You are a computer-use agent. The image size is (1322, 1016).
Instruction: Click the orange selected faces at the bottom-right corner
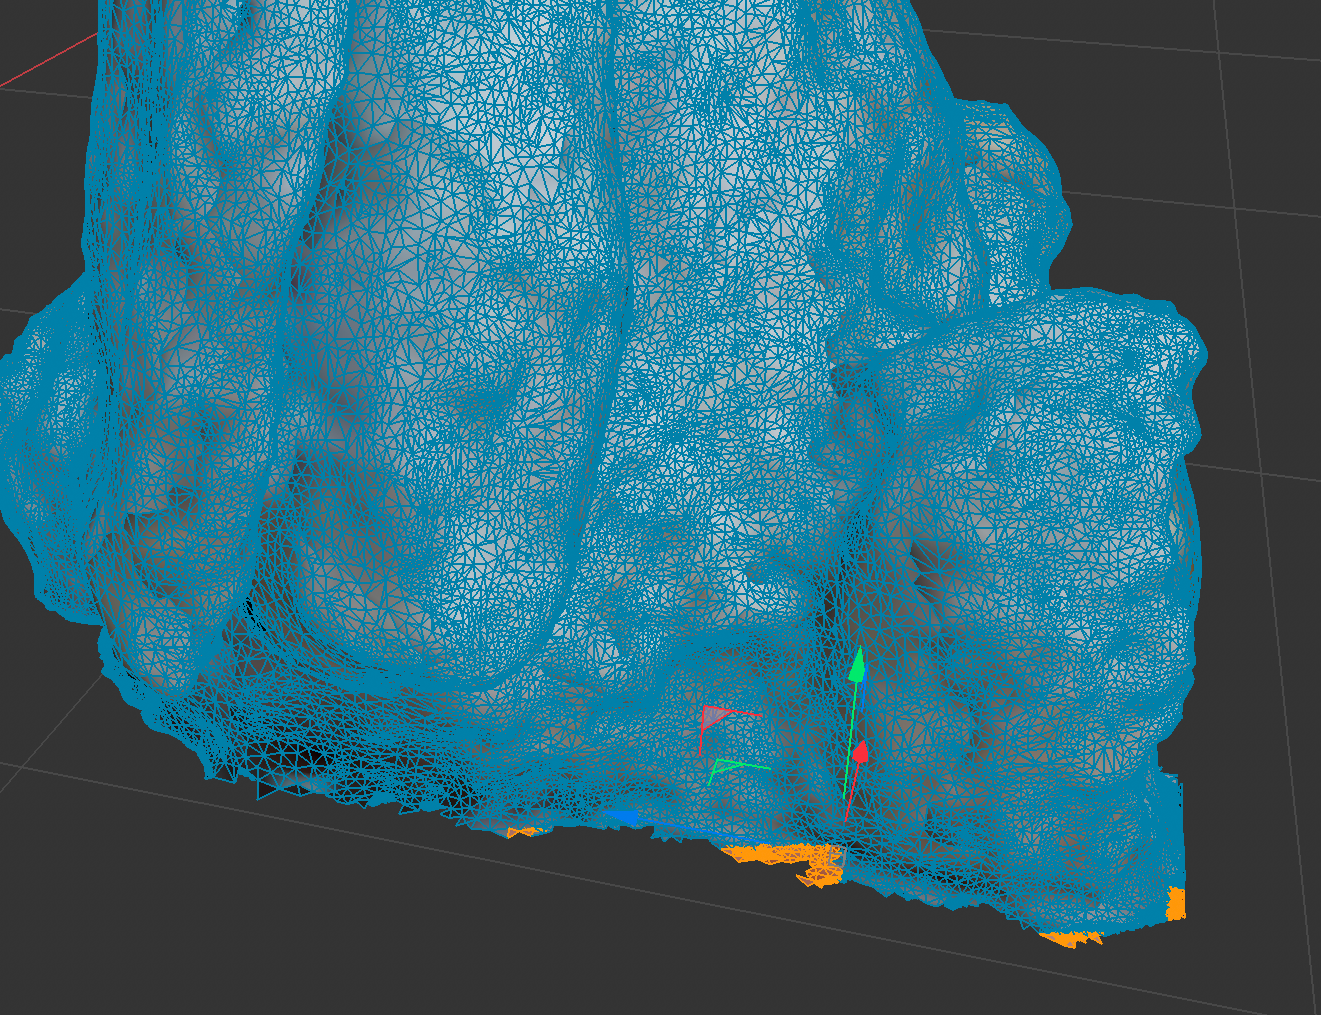[1072, 938]
